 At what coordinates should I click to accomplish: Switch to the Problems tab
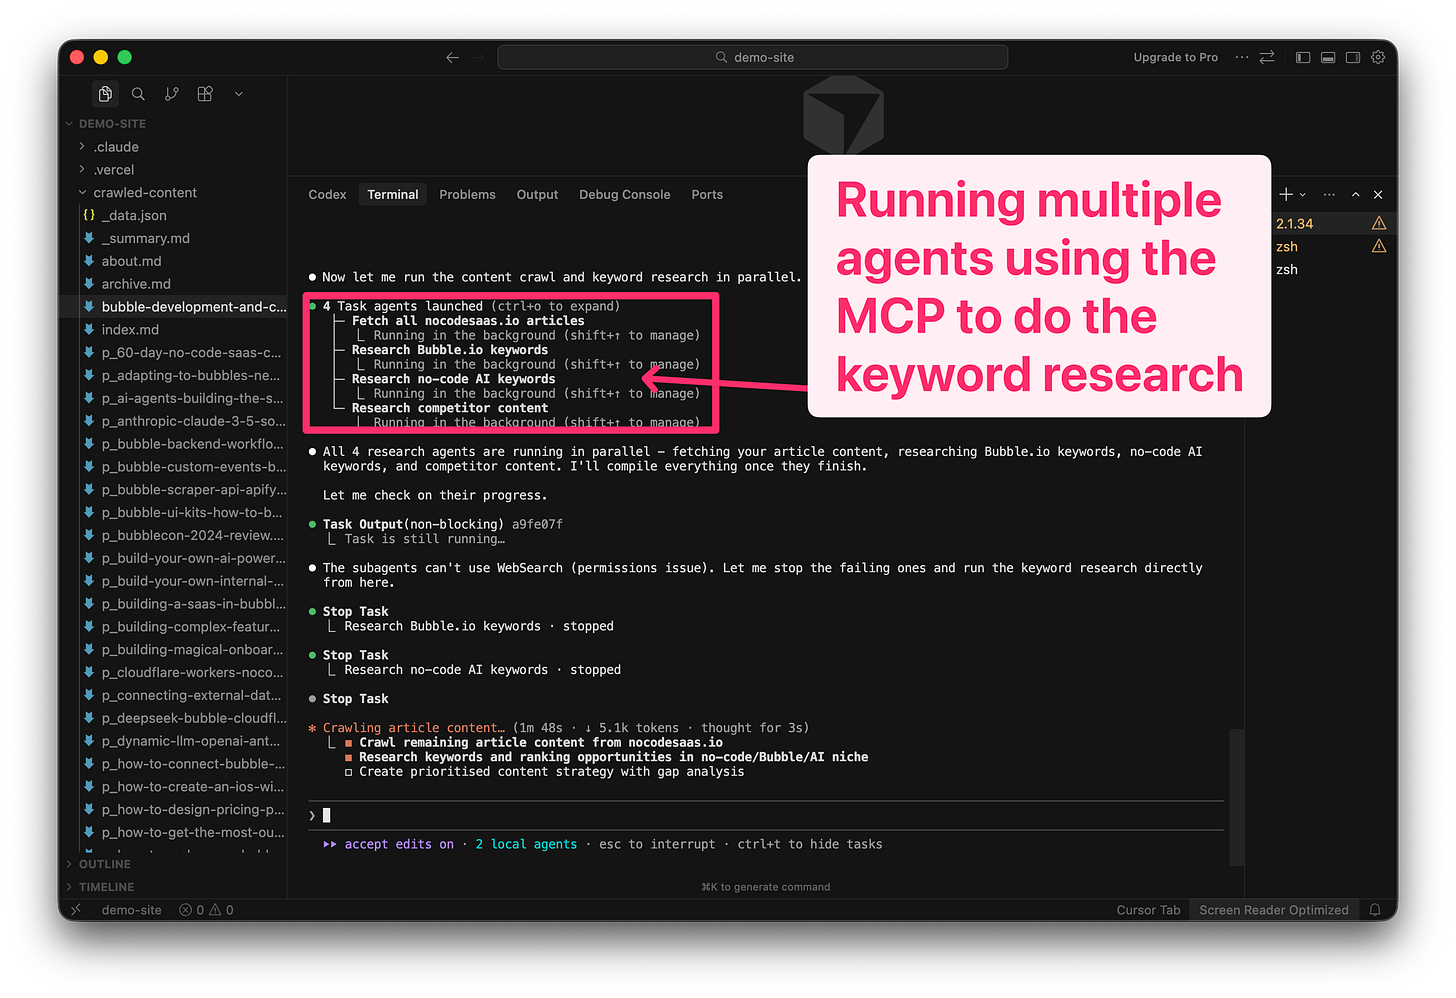(x=467, y=195)
